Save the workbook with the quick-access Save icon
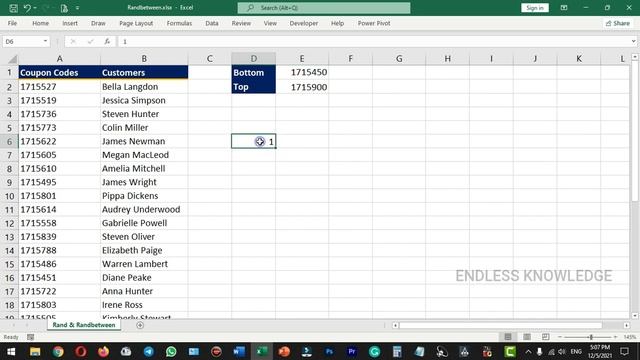Image resolution: width=640 pixels, height=360 pixels. click(x=13, y=8)
